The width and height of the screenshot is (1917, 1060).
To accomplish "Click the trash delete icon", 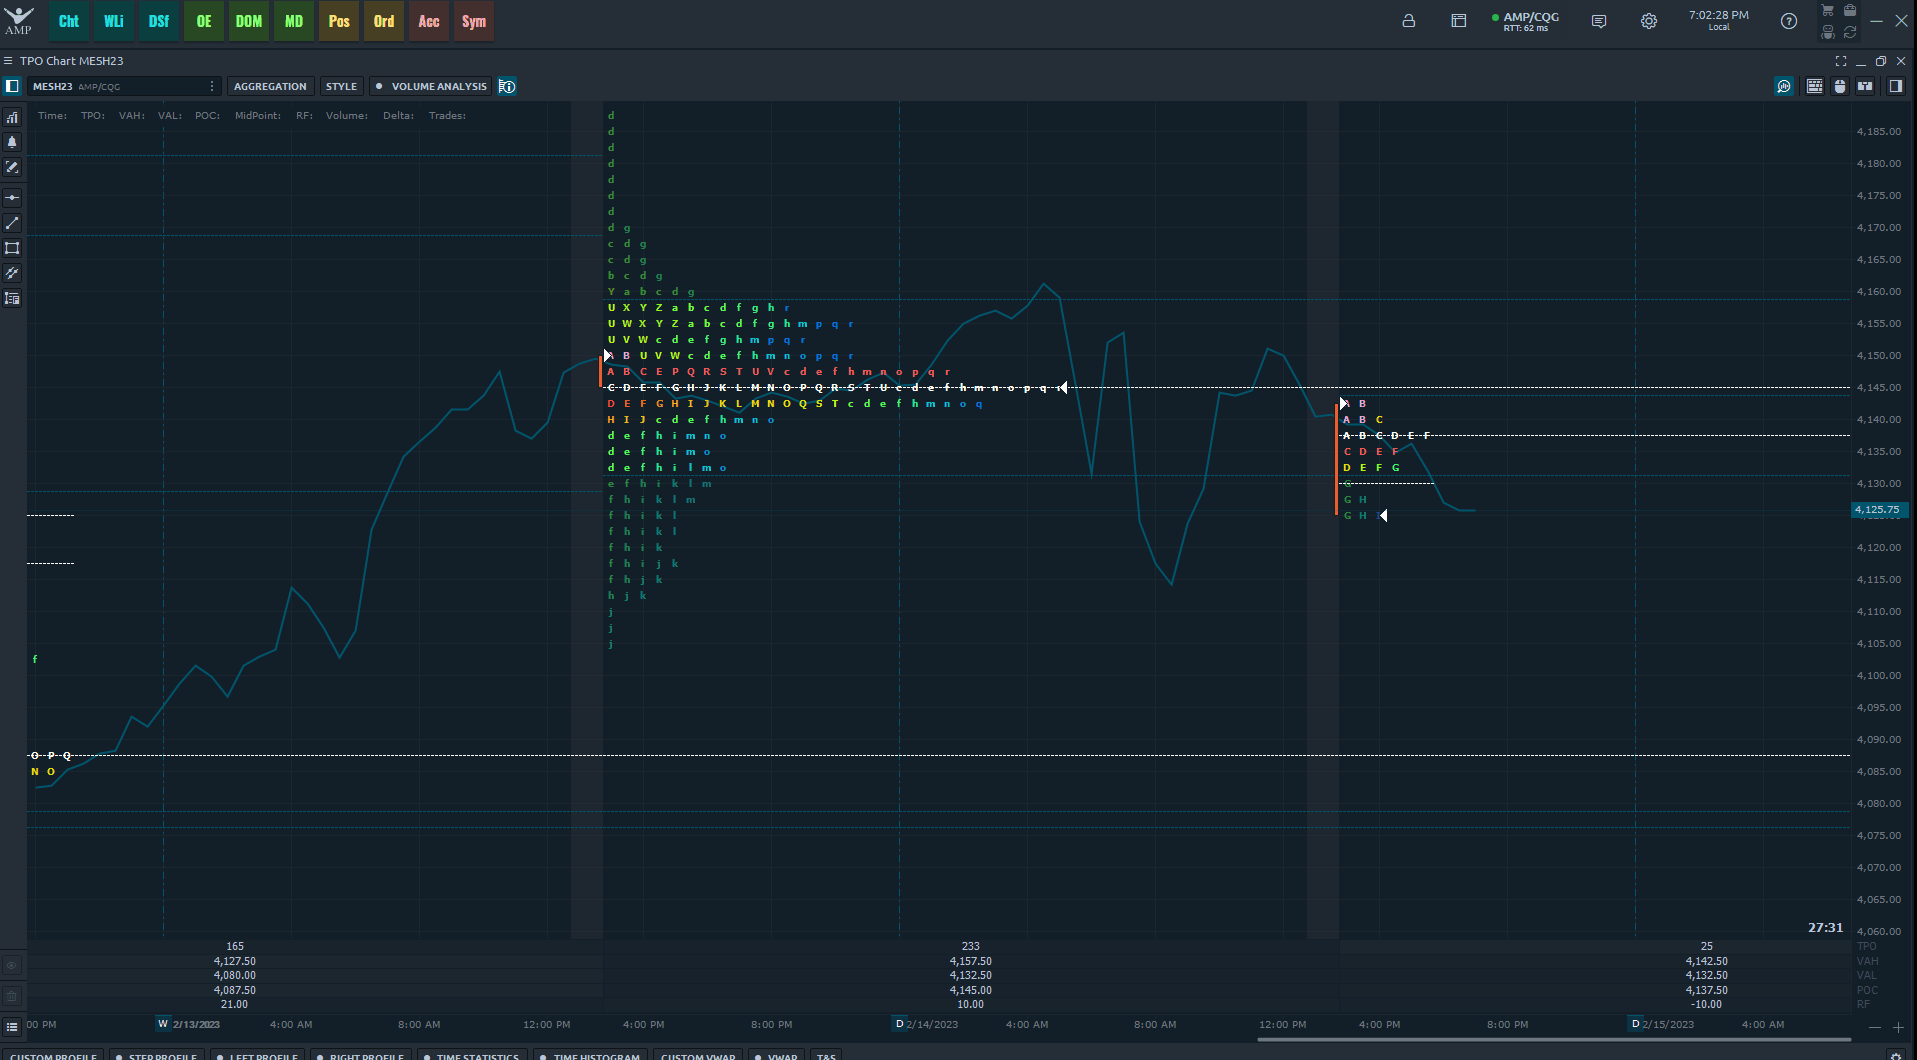I will [x=12, y=996].
